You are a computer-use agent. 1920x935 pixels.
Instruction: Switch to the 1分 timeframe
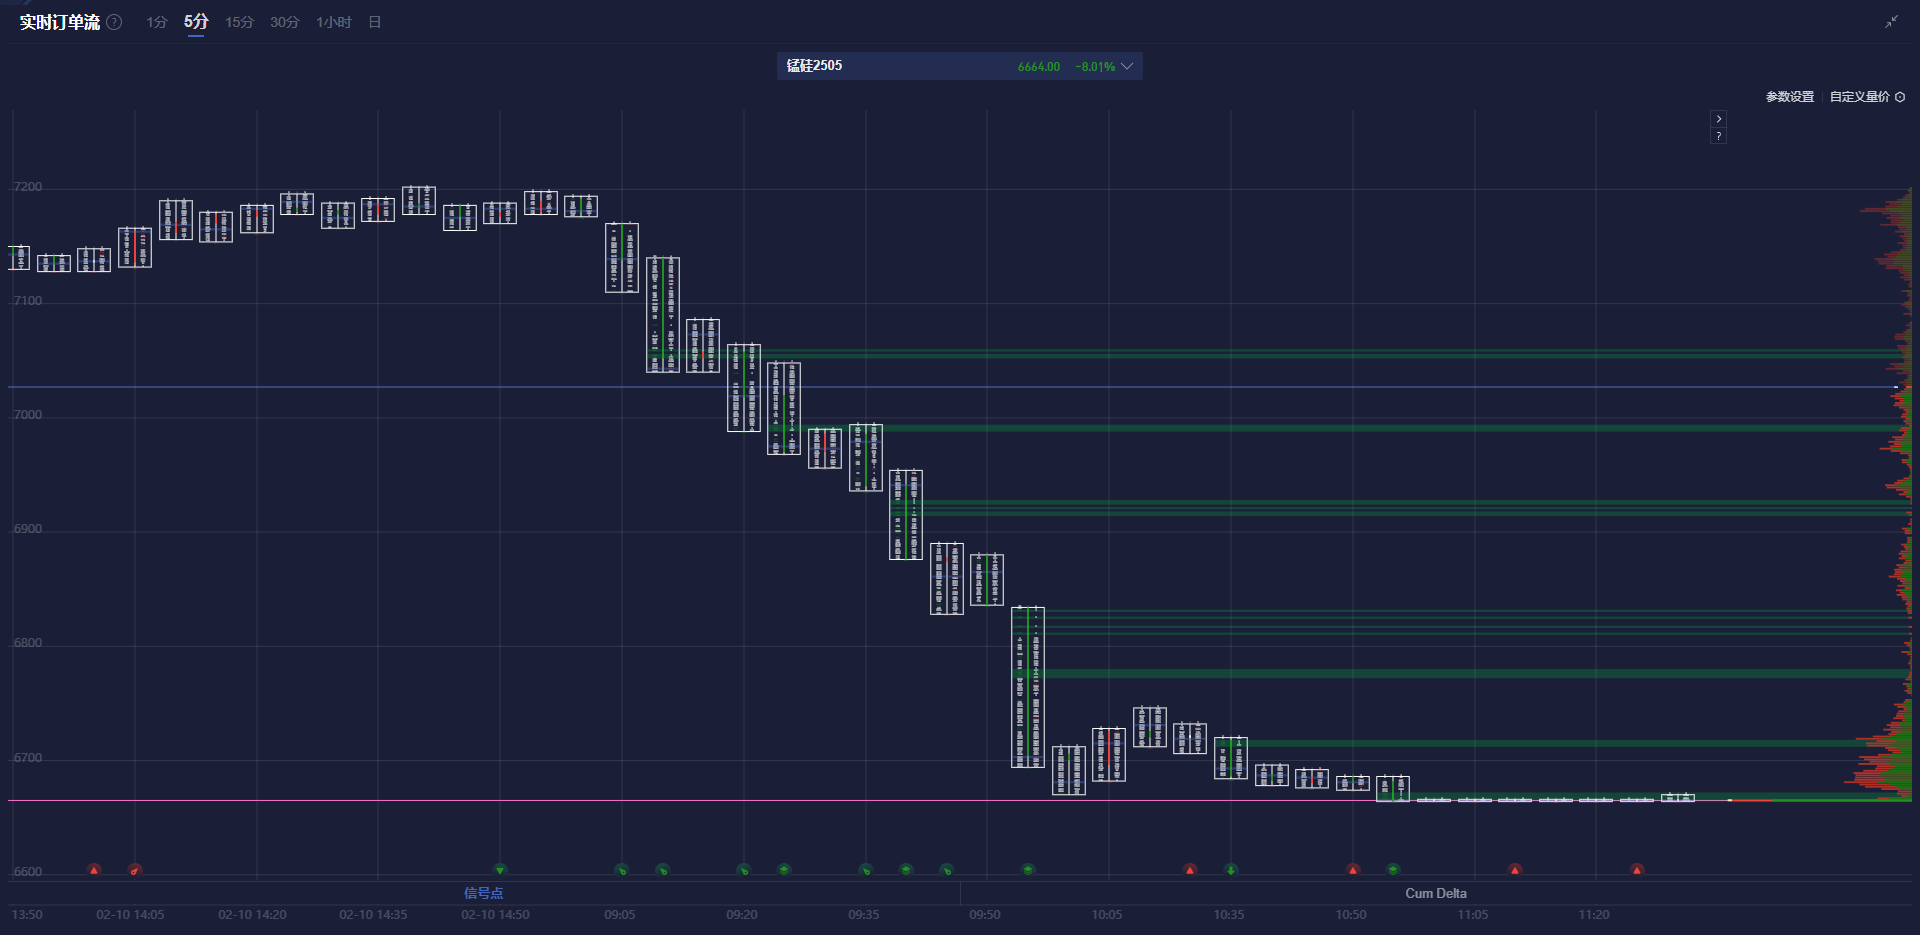tap(156, 22)
